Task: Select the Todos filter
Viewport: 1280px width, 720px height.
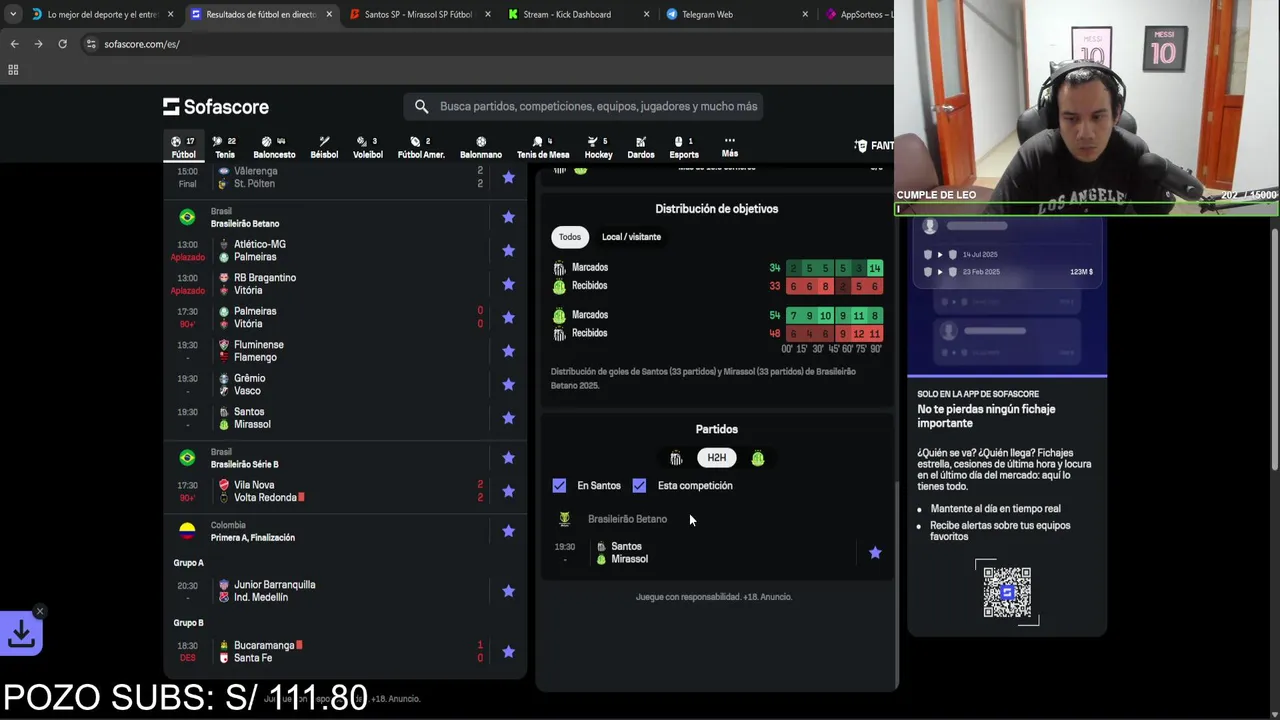Action: 570,237
